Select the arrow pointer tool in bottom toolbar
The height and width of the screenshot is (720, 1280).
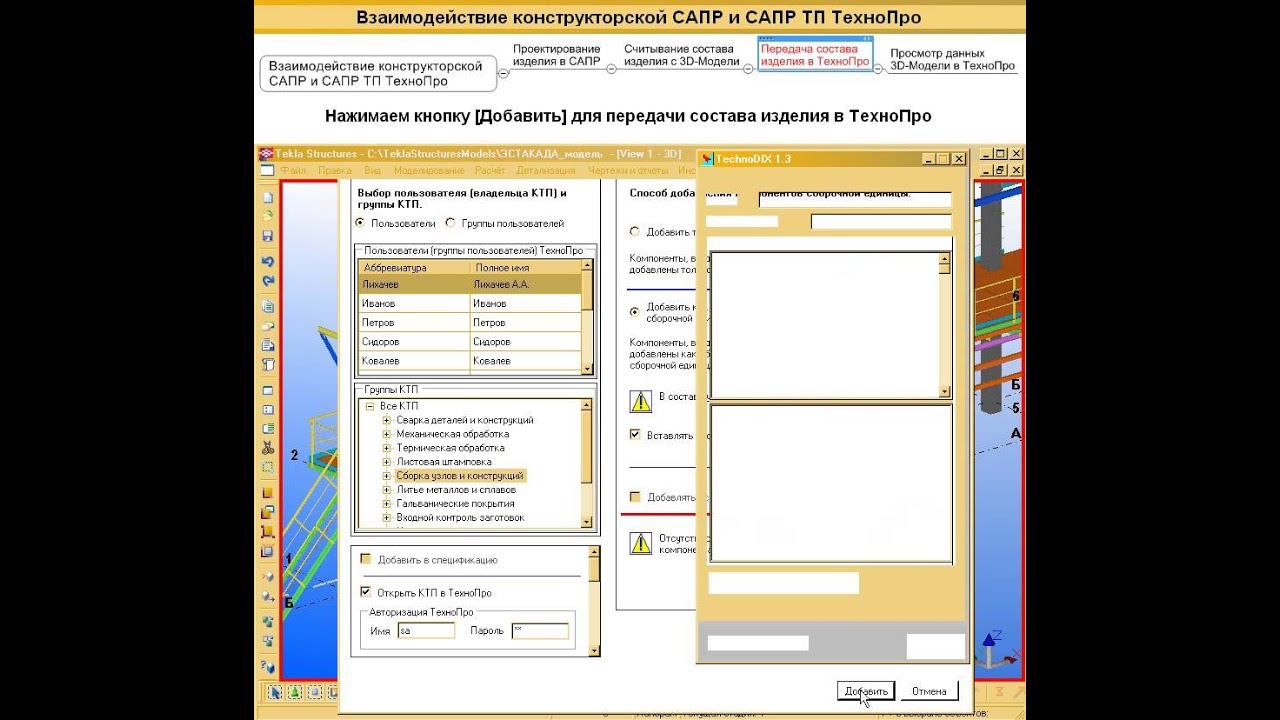click(x=275, y=692)
